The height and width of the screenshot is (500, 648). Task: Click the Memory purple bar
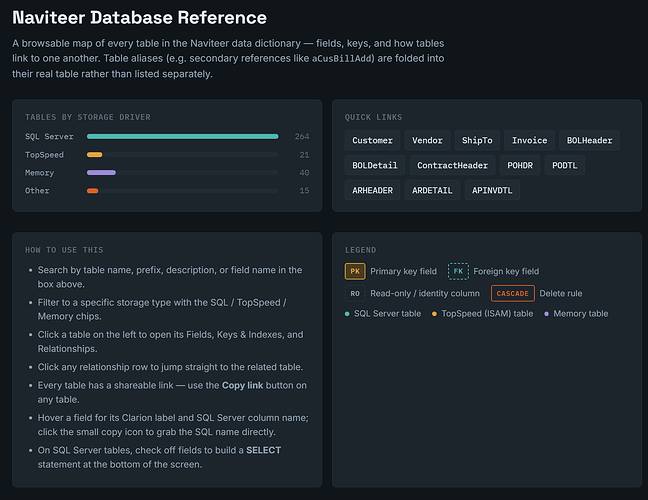coord(101,172)
